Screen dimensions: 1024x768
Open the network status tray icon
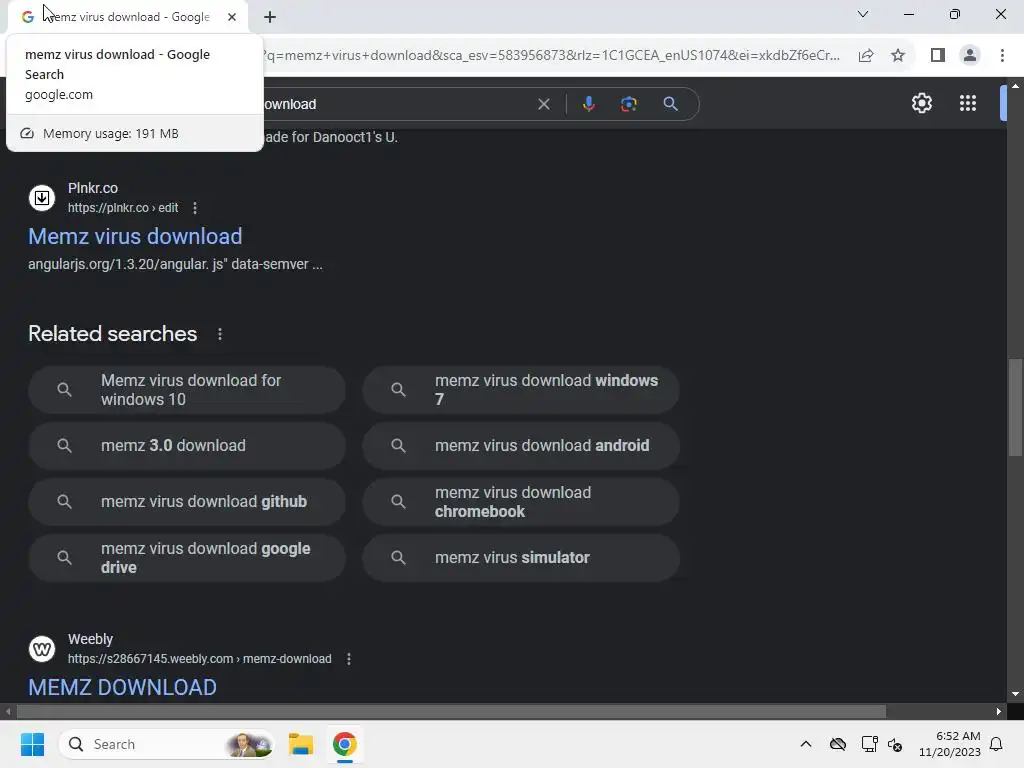pyautogui.click(x=869, y=744)
